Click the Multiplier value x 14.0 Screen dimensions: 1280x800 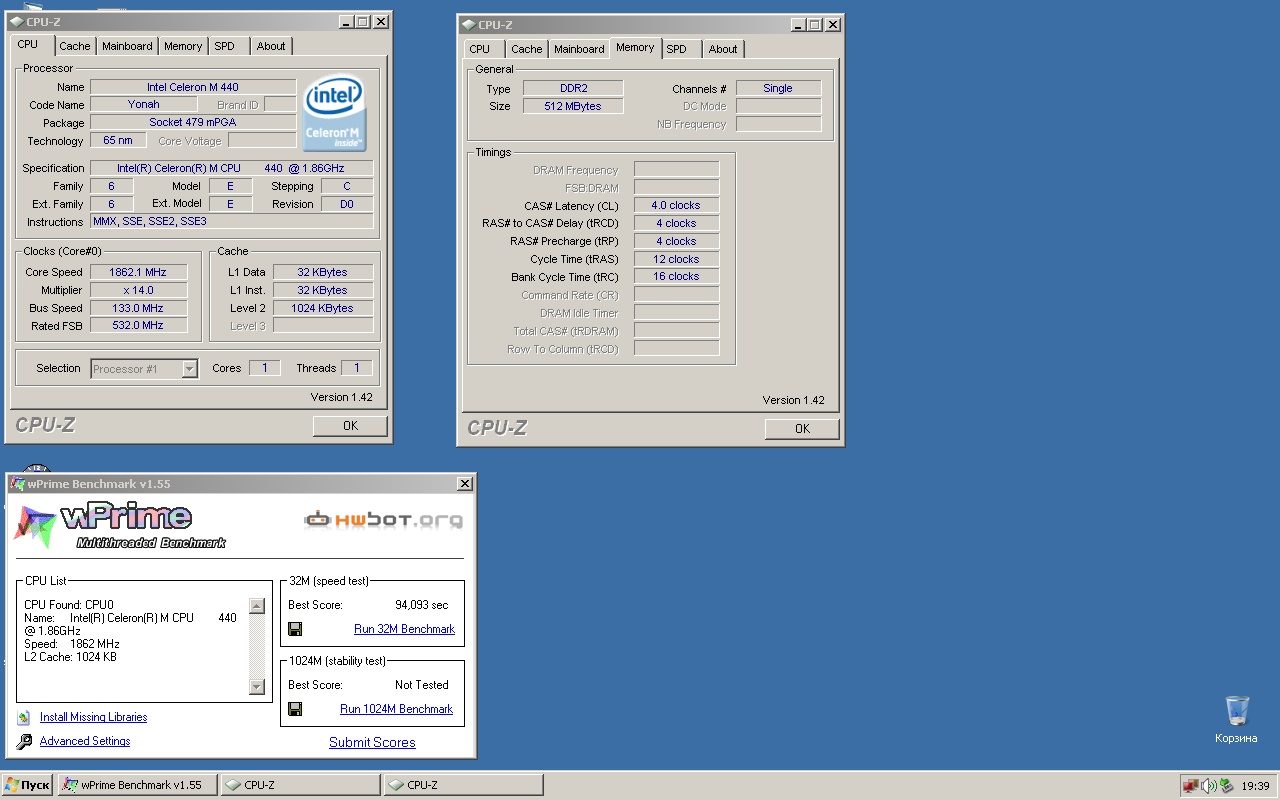coord(139,290)
